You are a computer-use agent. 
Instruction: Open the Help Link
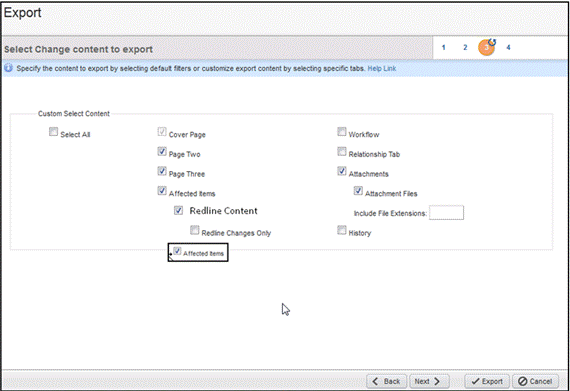(382, 68)
